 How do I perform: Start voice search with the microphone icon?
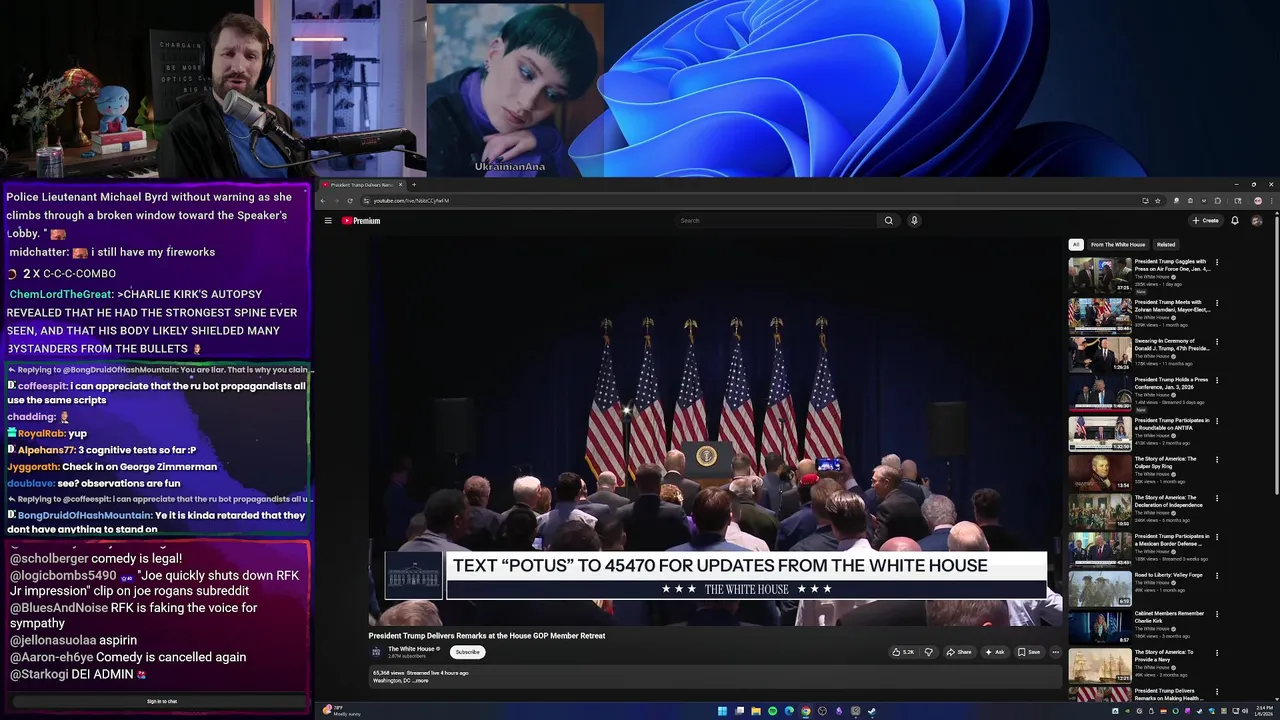(x=914, y=221)
